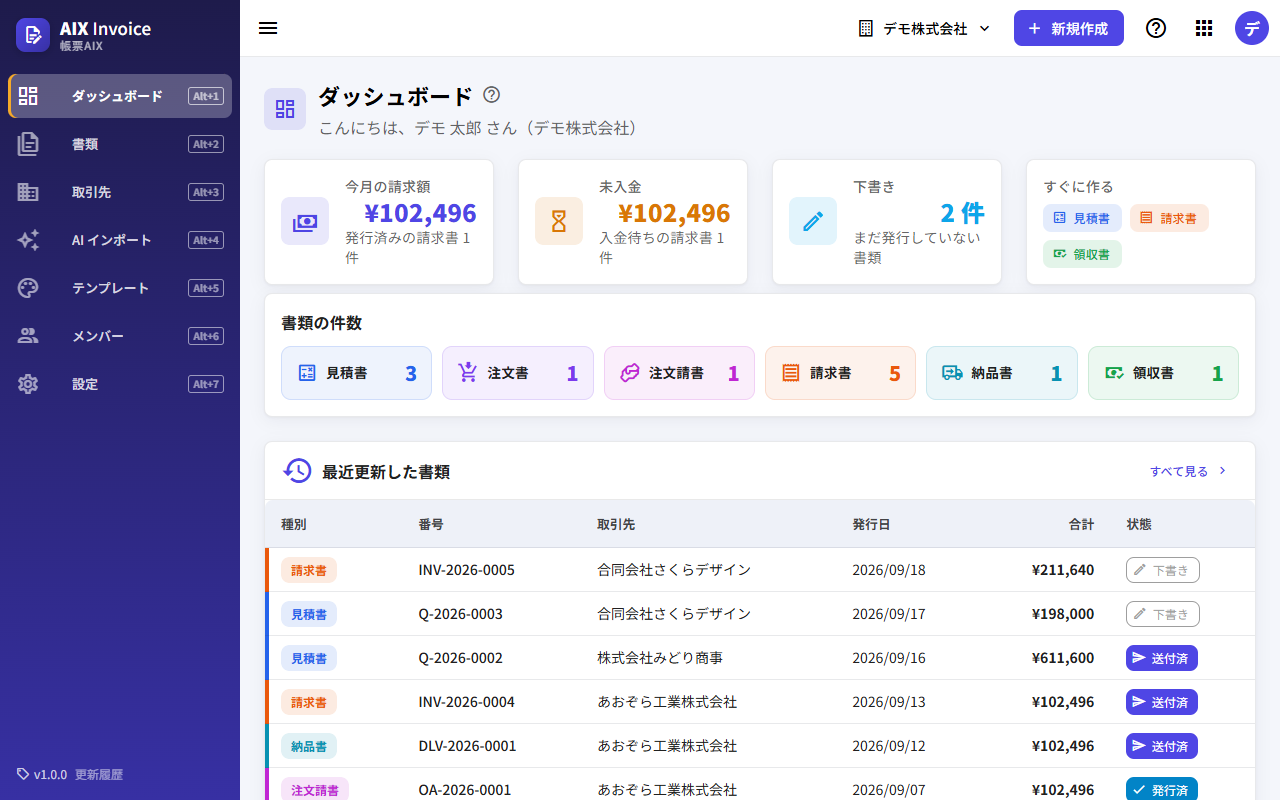Create a 見積書 from すぐに作る
Image resolution: width=1280 pixels, height=800 pixels.
(x=1082, y=218)
